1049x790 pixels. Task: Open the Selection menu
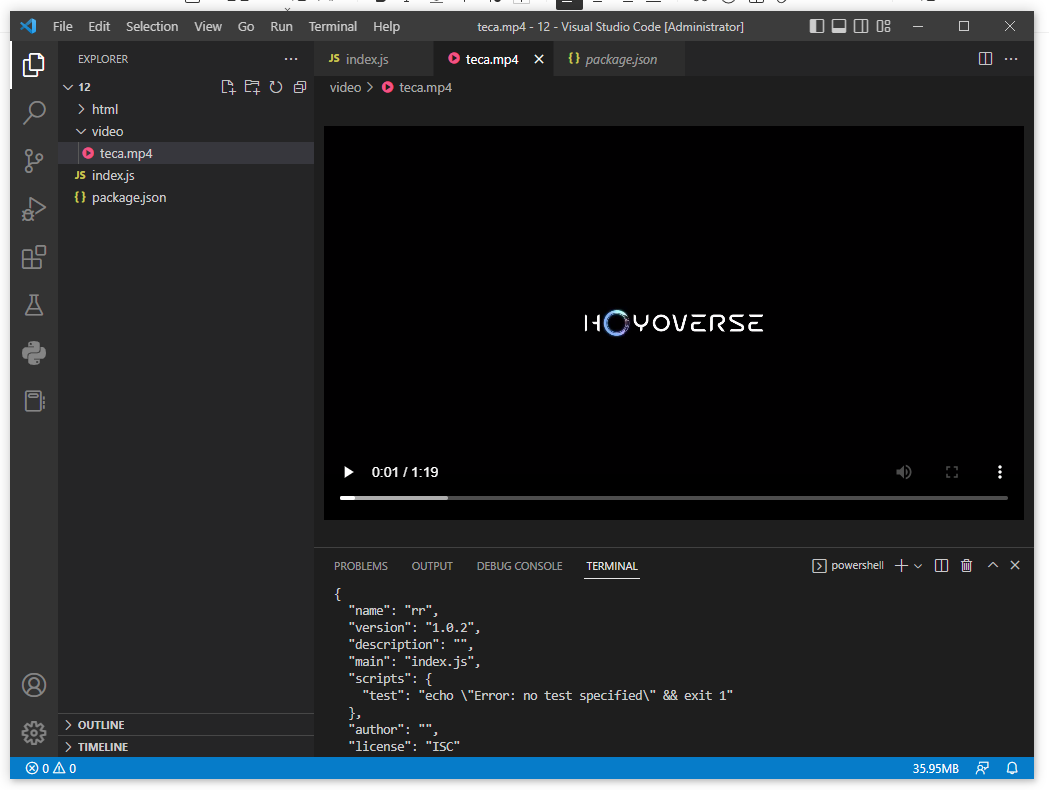(152, 26)
